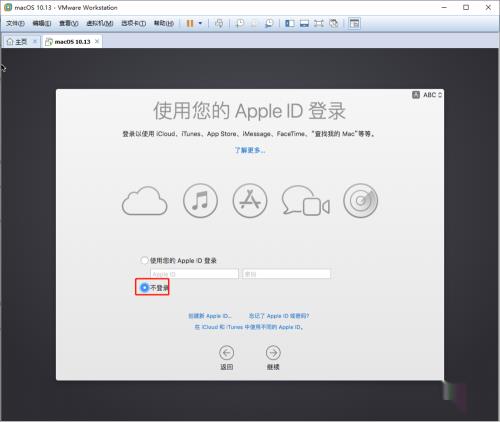This screenshot has height=422, width=500.
Task: Show or hide the library sidebar icon
Action: (290, 23)
